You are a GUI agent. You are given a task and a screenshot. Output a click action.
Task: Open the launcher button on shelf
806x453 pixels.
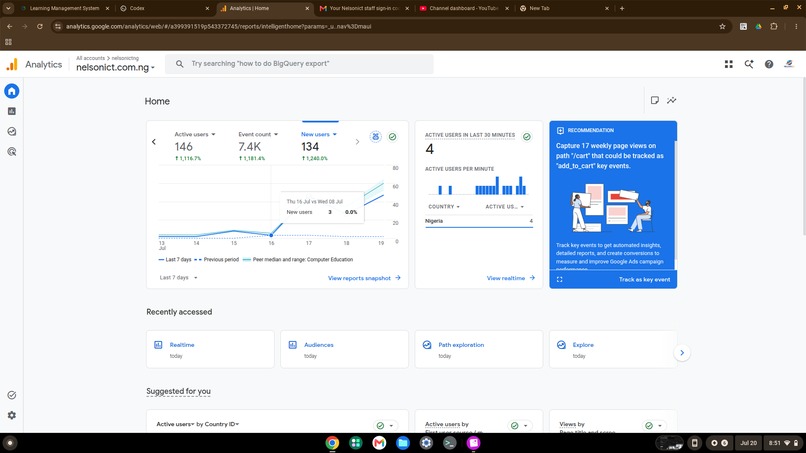pyautogui.click(x=10, y=443)
